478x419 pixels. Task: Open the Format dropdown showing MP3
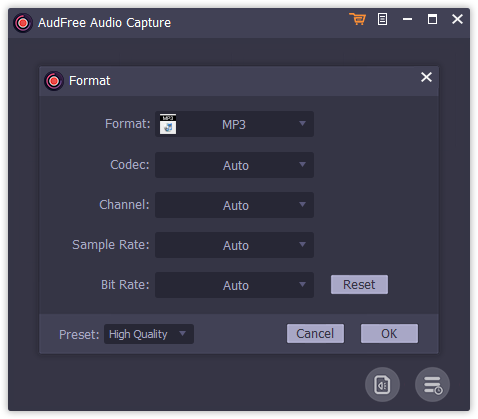[x=234, y=124]
